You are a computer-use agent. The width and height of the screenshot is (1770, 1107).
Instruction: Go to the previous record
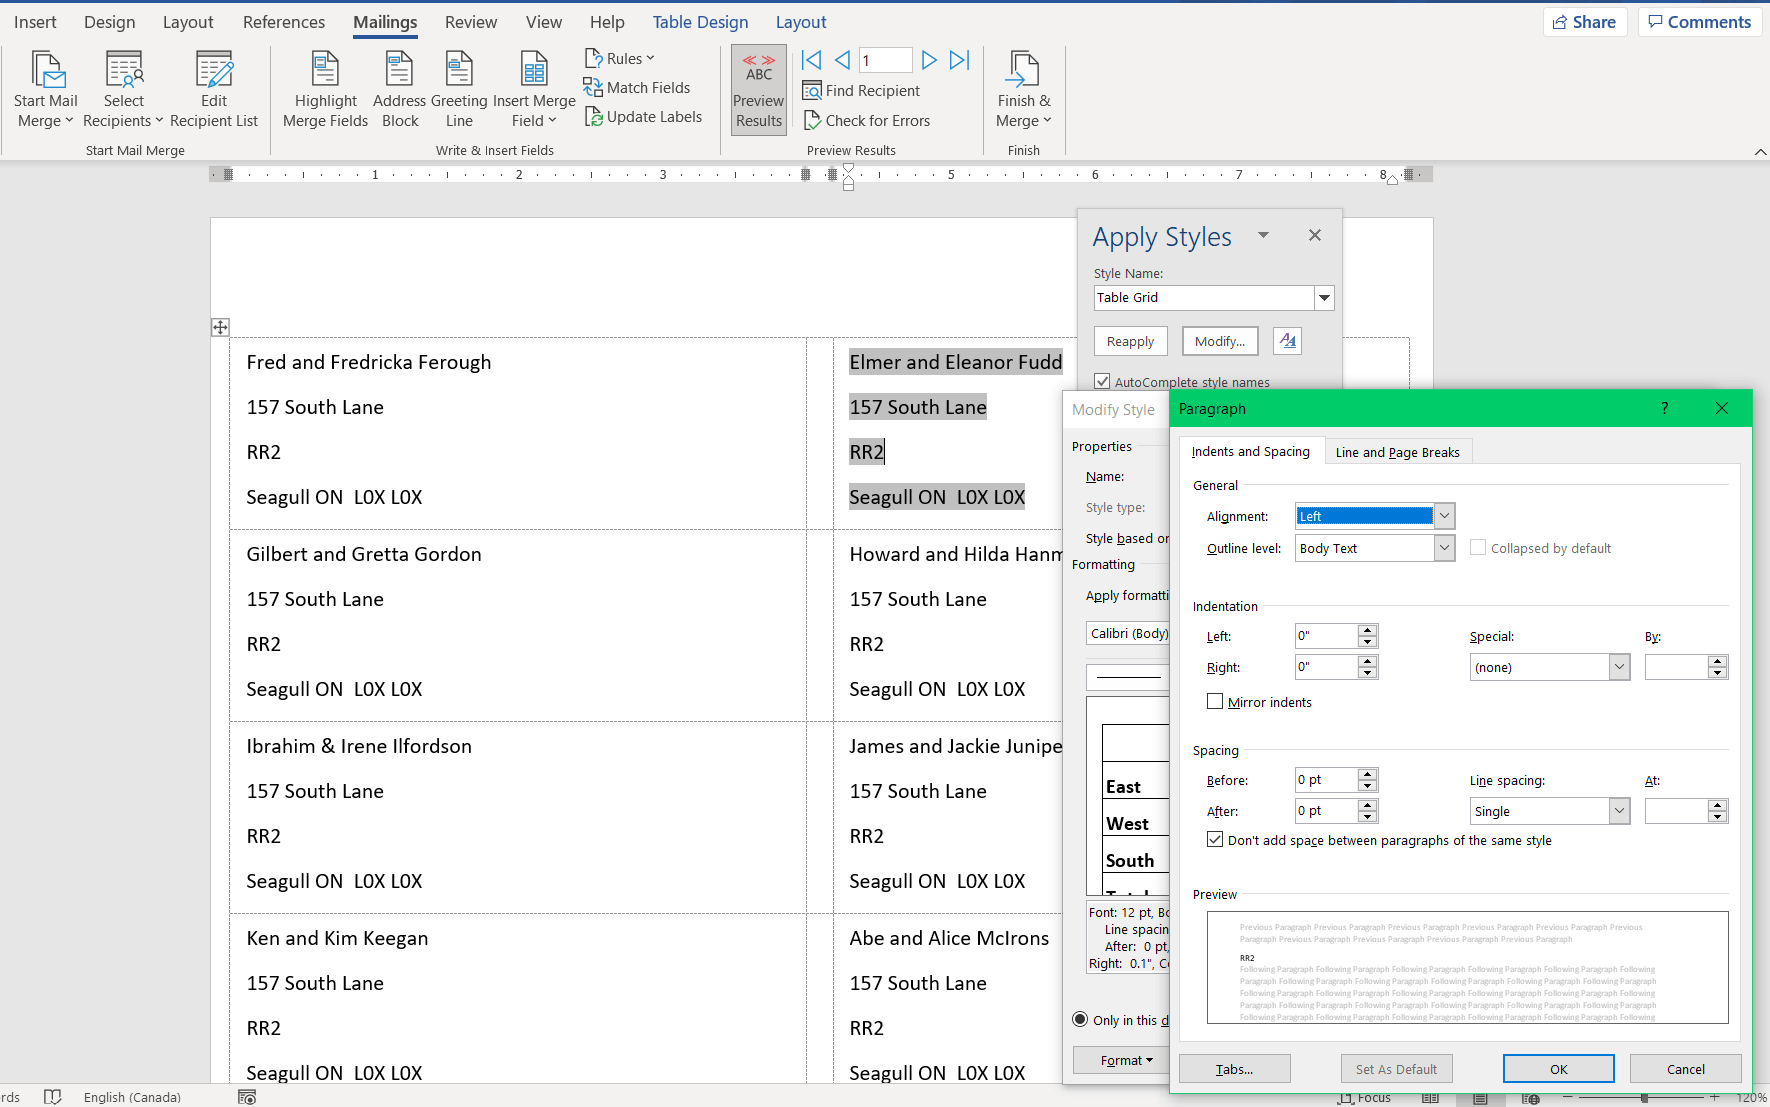(x=842, y=60)
